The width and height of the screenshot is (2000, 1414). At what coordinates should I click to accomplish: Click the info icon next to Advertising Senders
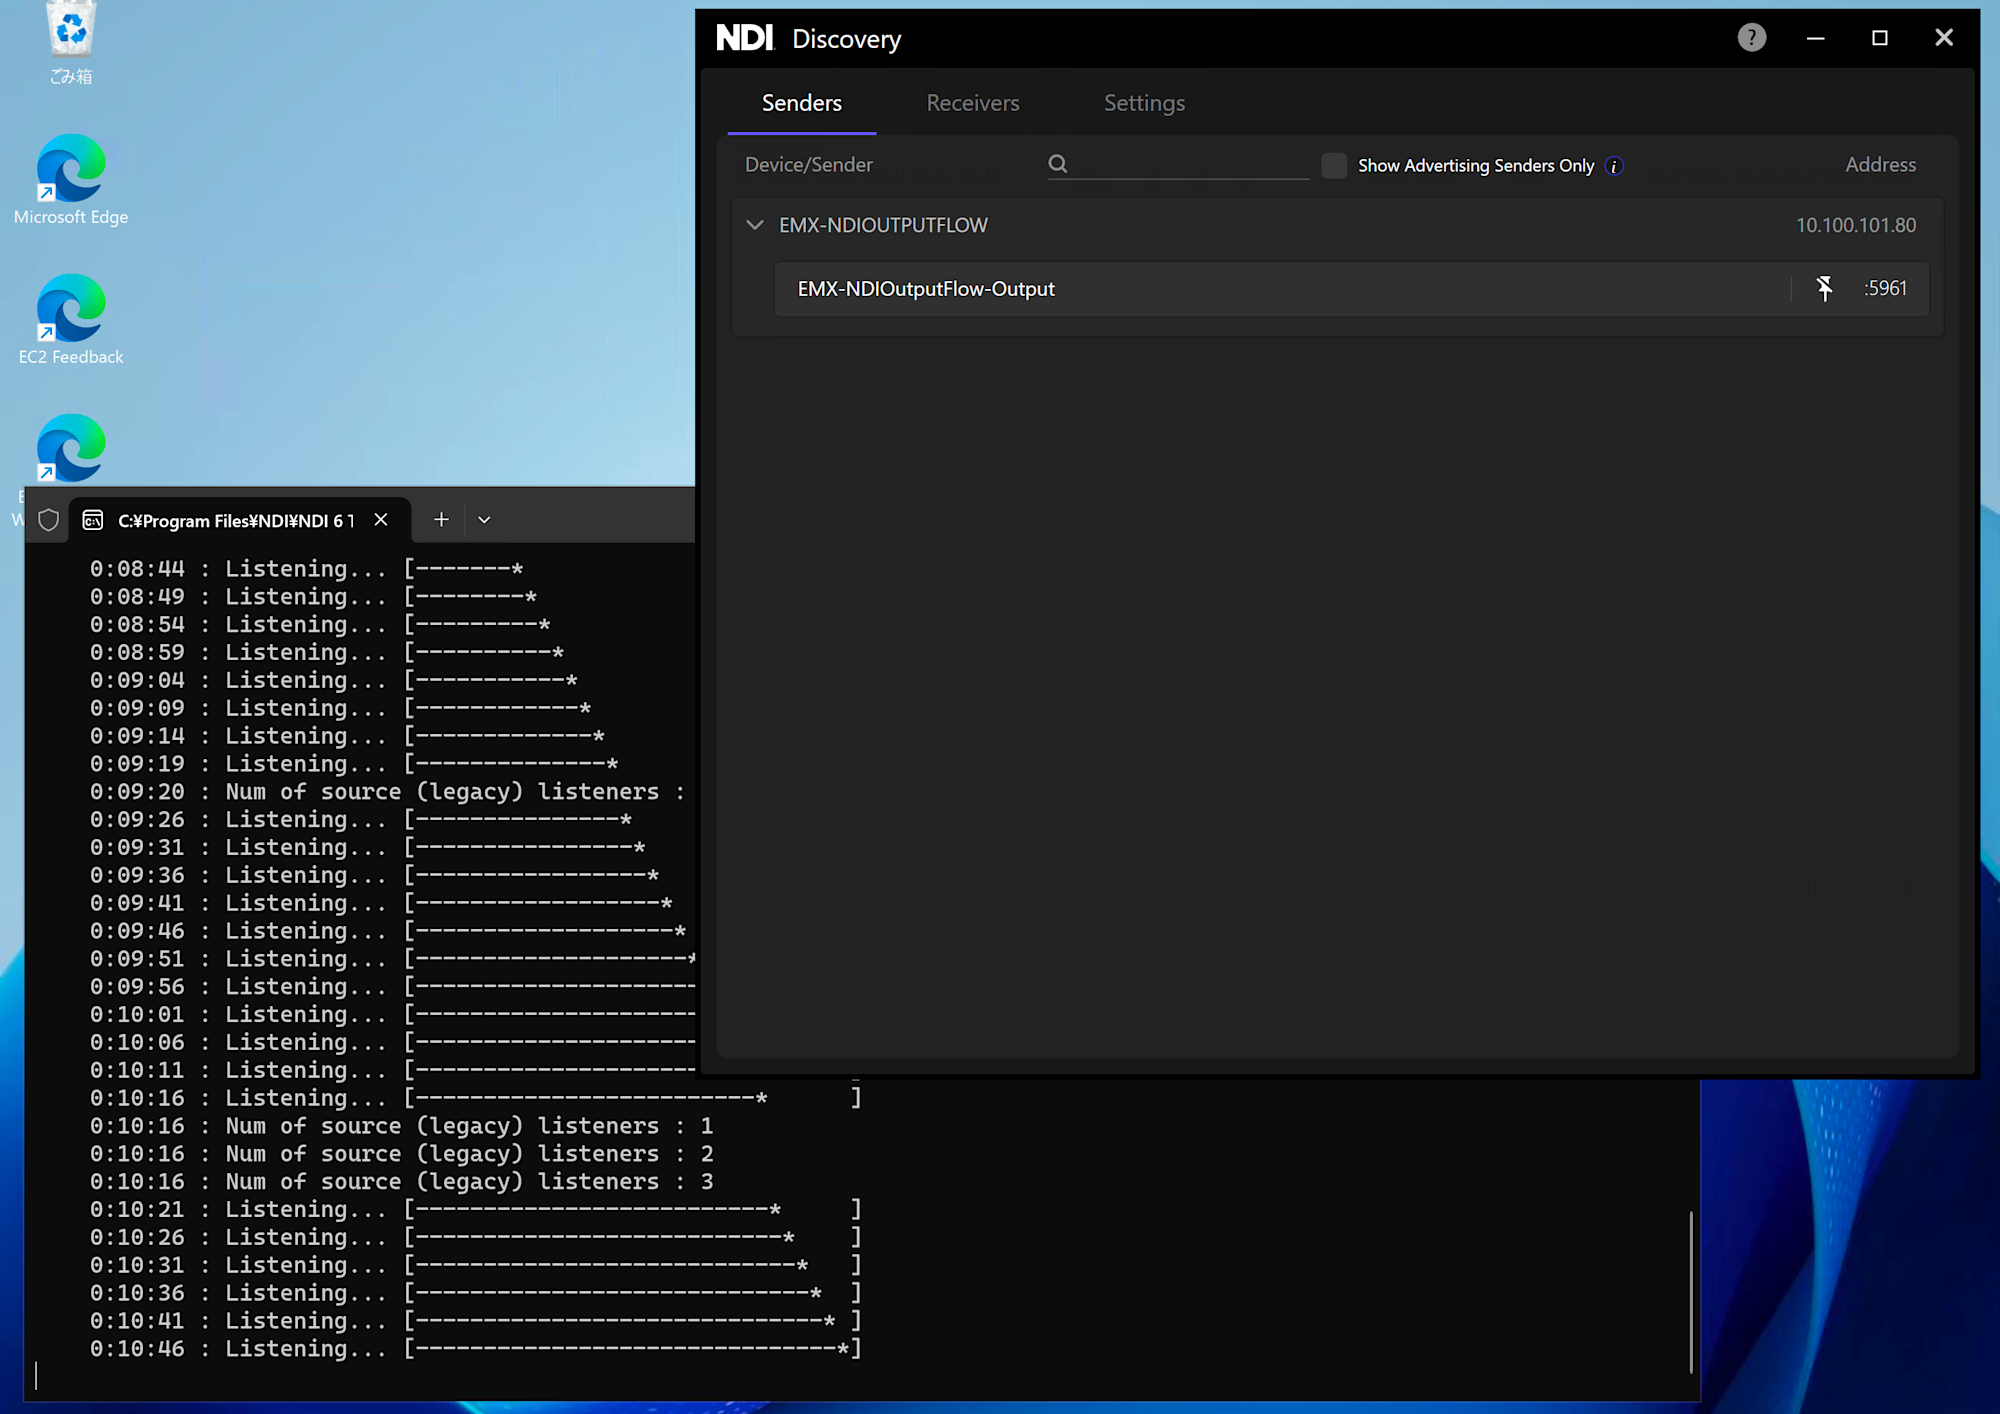click(1614, 166)
